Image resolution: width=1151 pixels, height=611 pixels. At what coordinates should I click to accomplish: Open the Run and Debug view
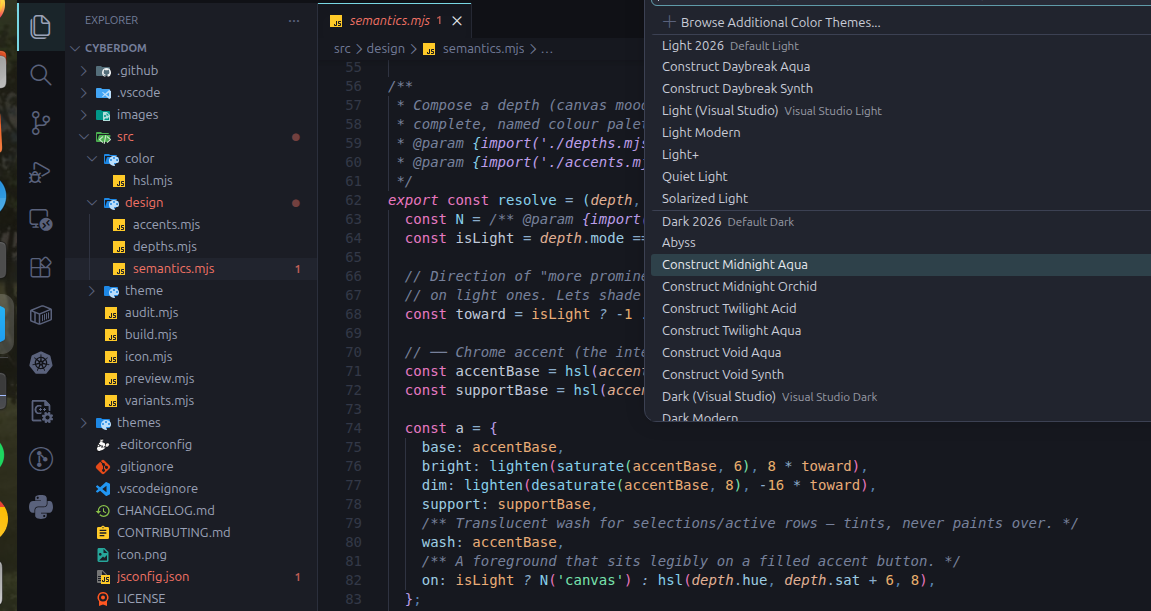point(40,171)
